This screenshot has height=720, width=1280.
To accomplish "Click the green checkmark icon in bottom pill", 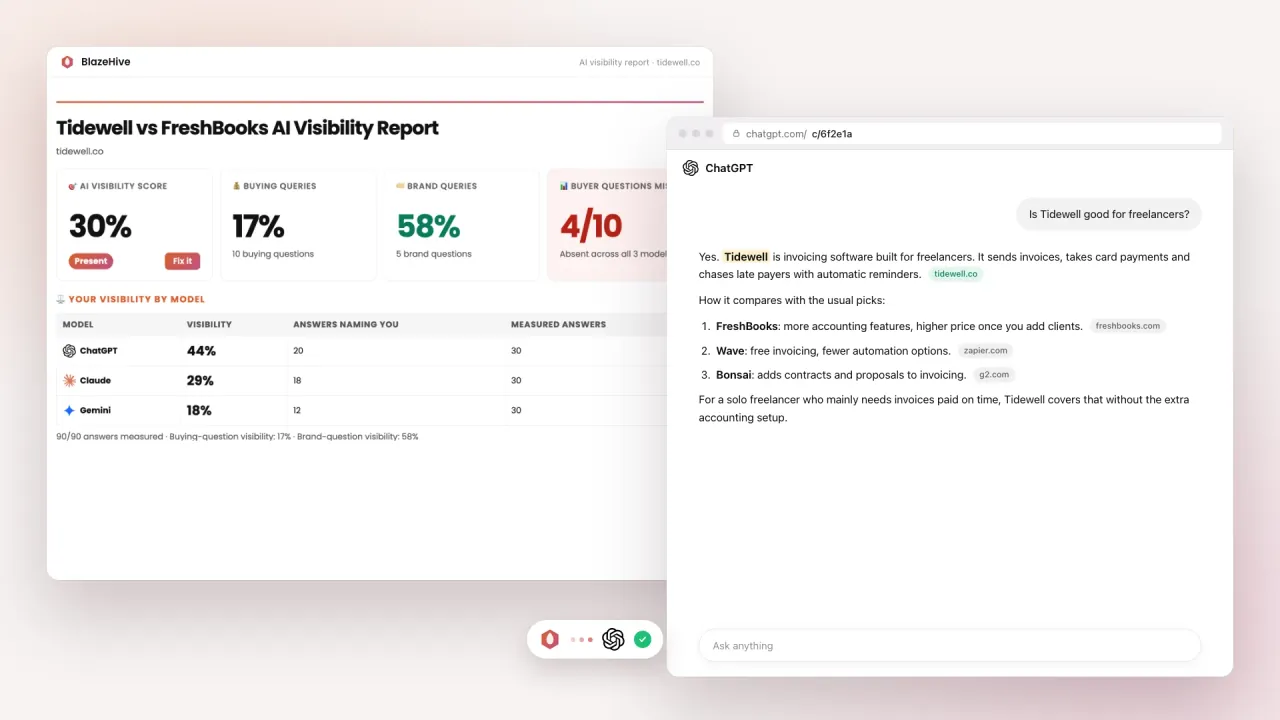I will click(643, 639).
